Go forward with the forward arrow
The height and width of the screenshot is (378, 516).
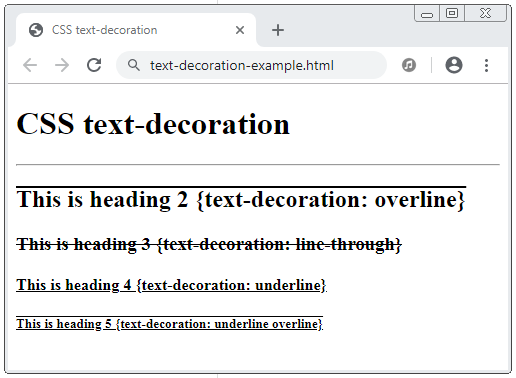[62, 65]
